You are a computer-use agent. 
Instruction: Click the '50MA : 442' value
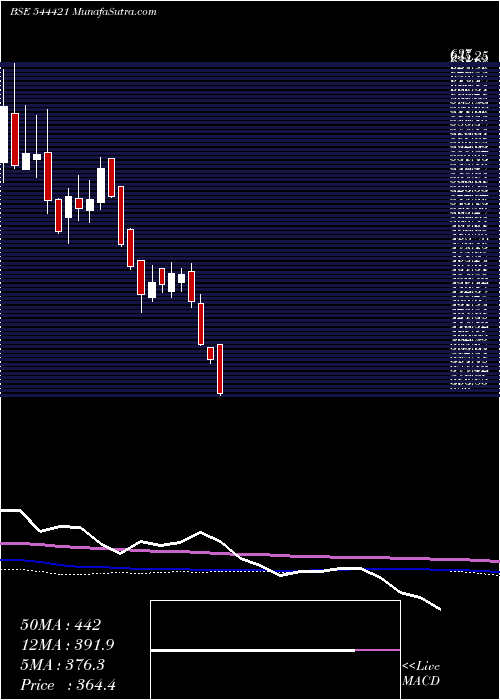tap(61, 625)
